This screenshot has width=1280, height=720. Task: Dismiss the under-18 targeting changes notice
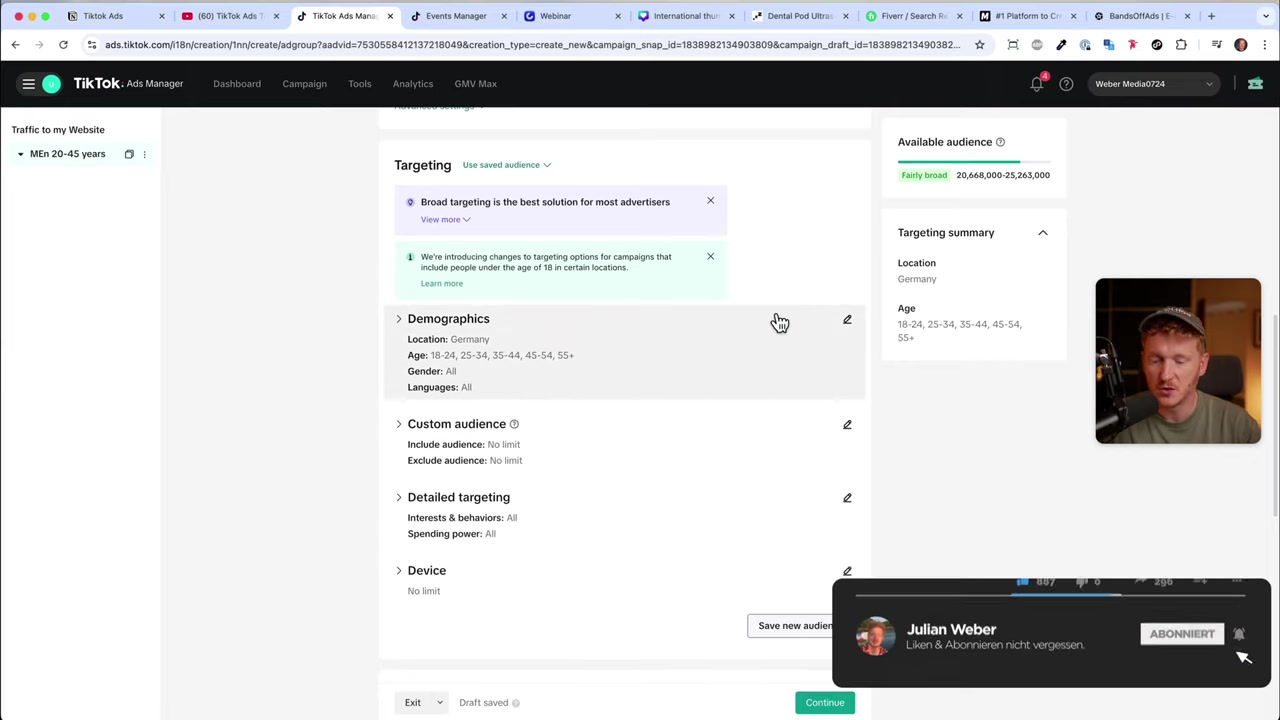click(711, 256)
